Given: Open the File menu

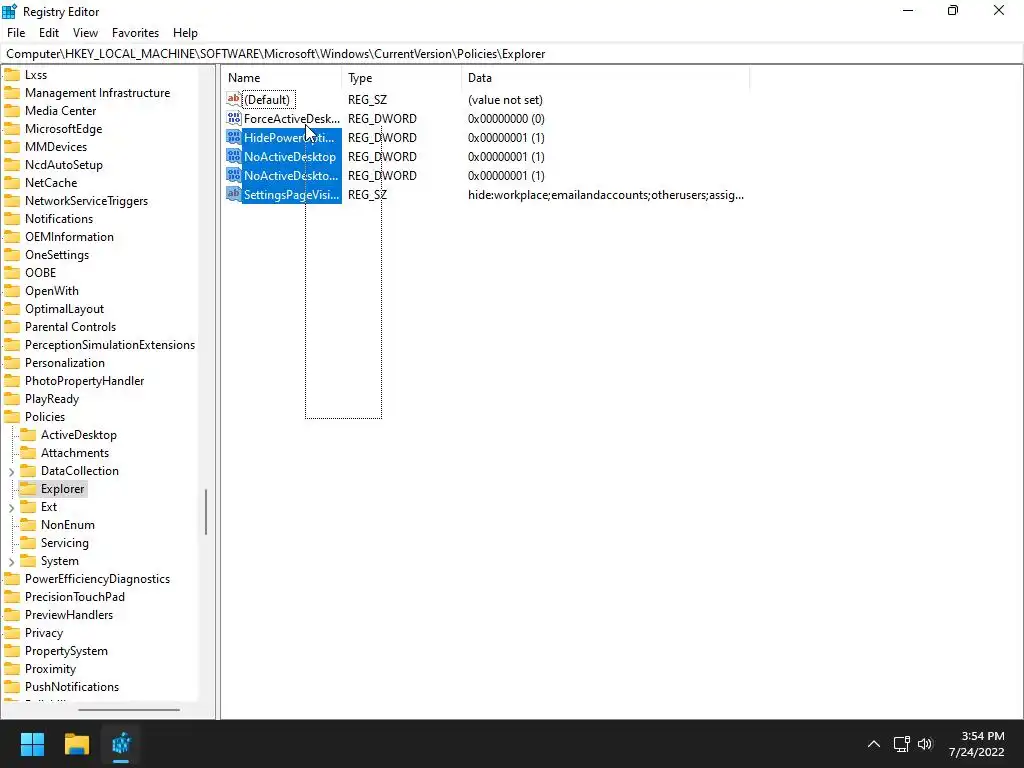Looking at the screenshot, I should click(16, 33).
